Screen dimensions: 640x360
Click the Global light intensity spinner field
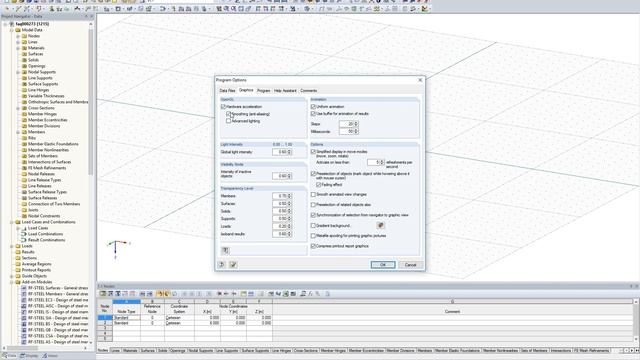click(x=282, y=152)
